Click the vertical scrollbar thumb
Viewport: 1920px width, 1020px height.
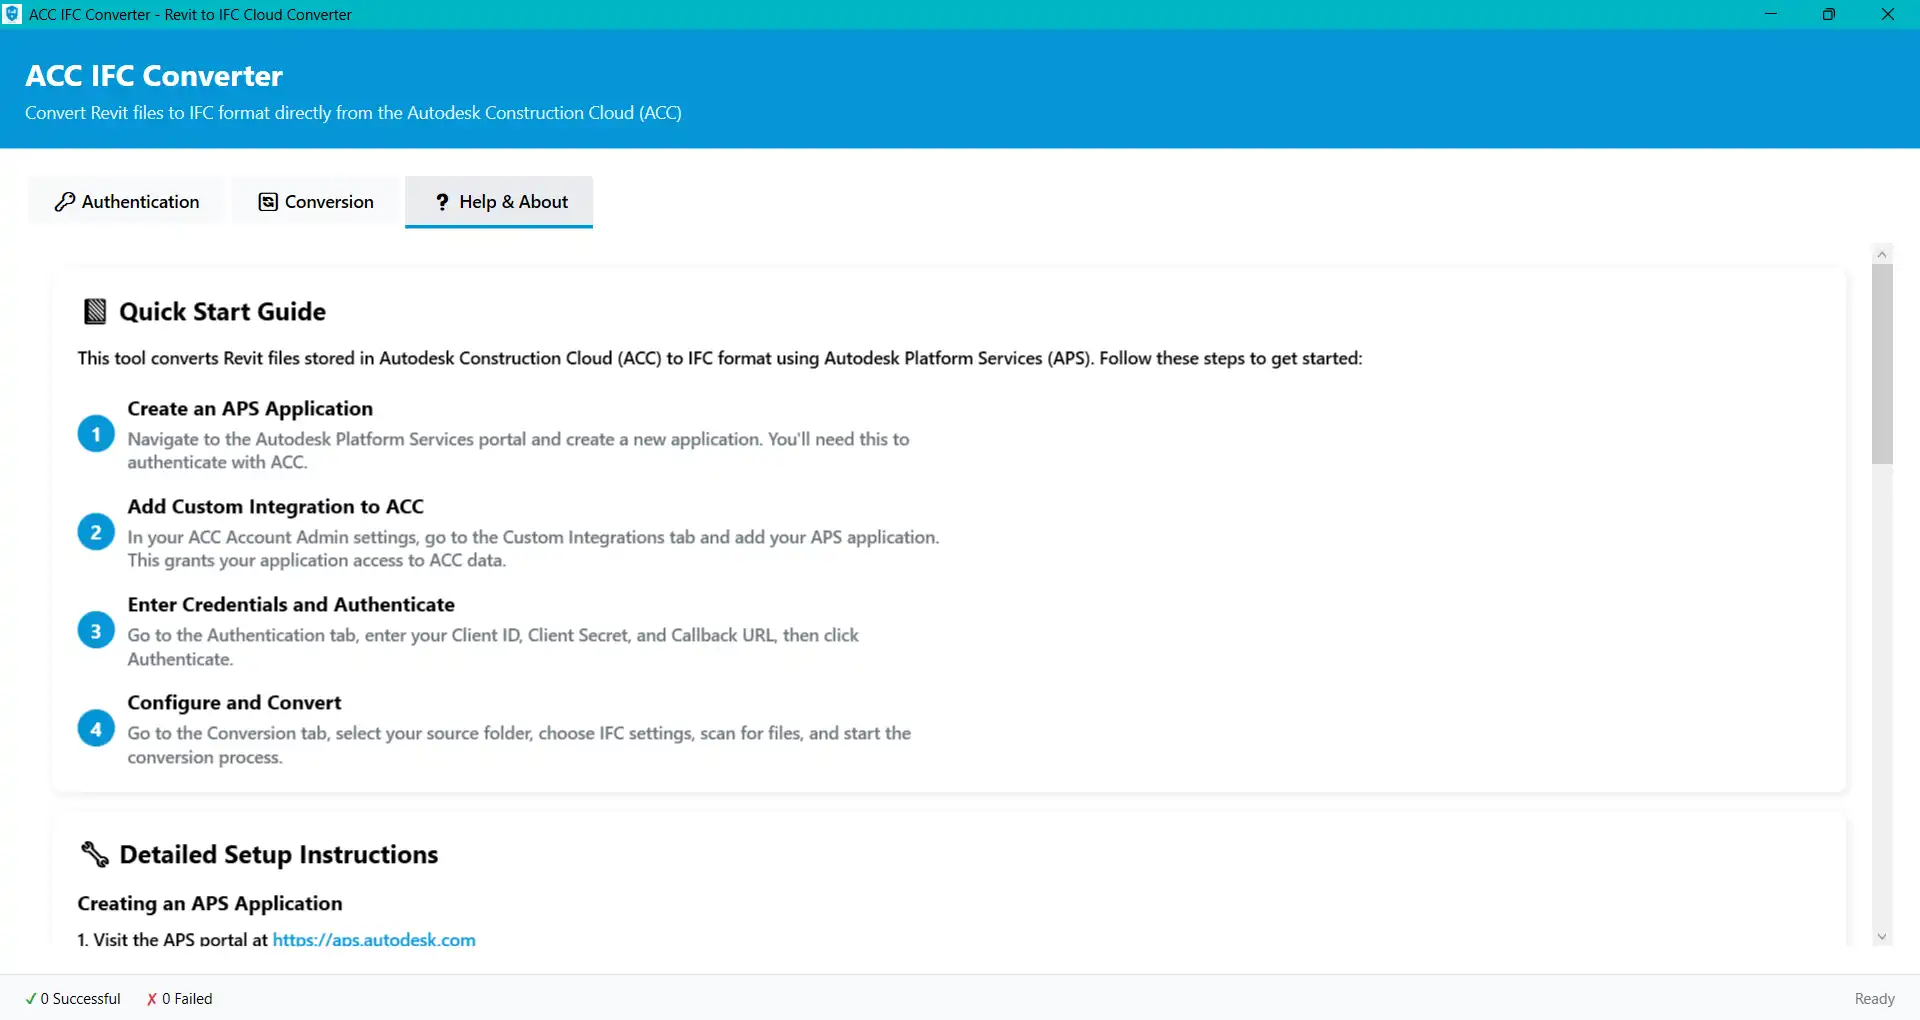click(1882, 365)
